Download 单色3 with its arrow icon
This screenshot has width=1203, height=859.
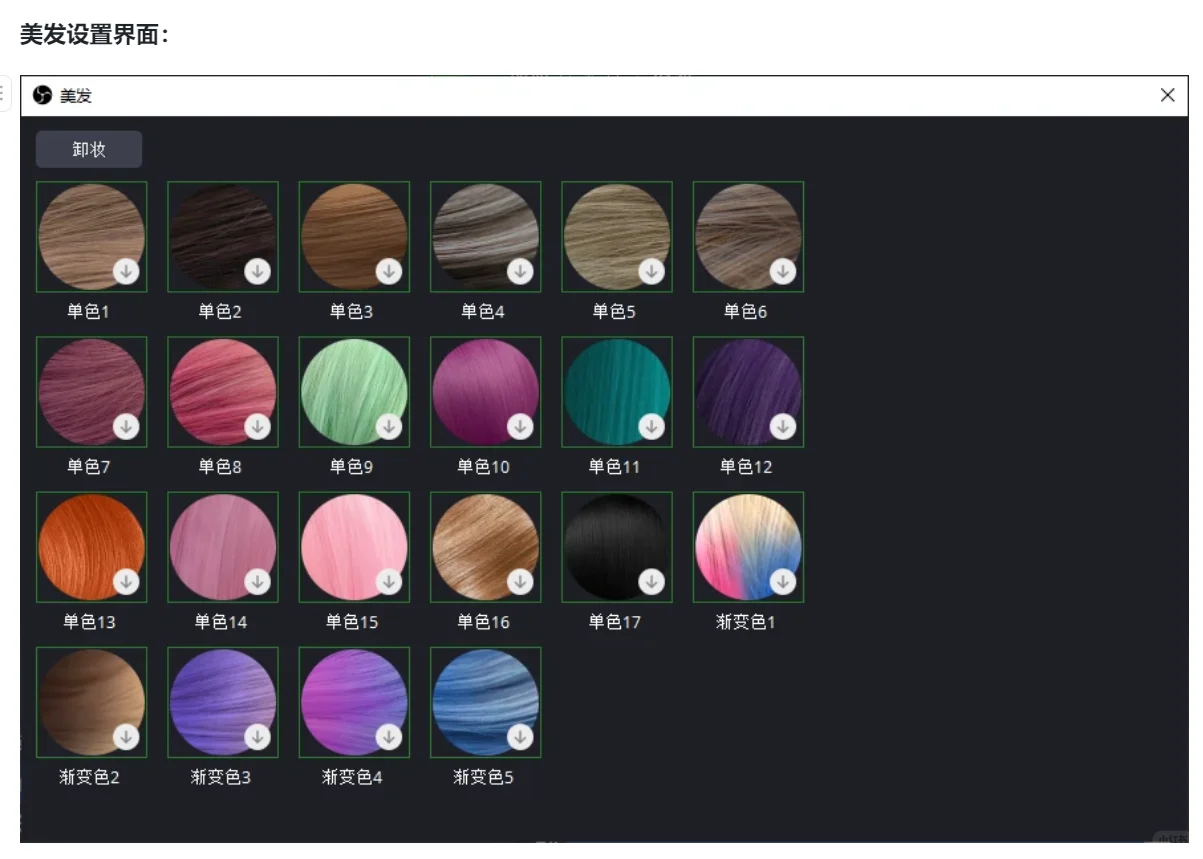coord(389,271)
